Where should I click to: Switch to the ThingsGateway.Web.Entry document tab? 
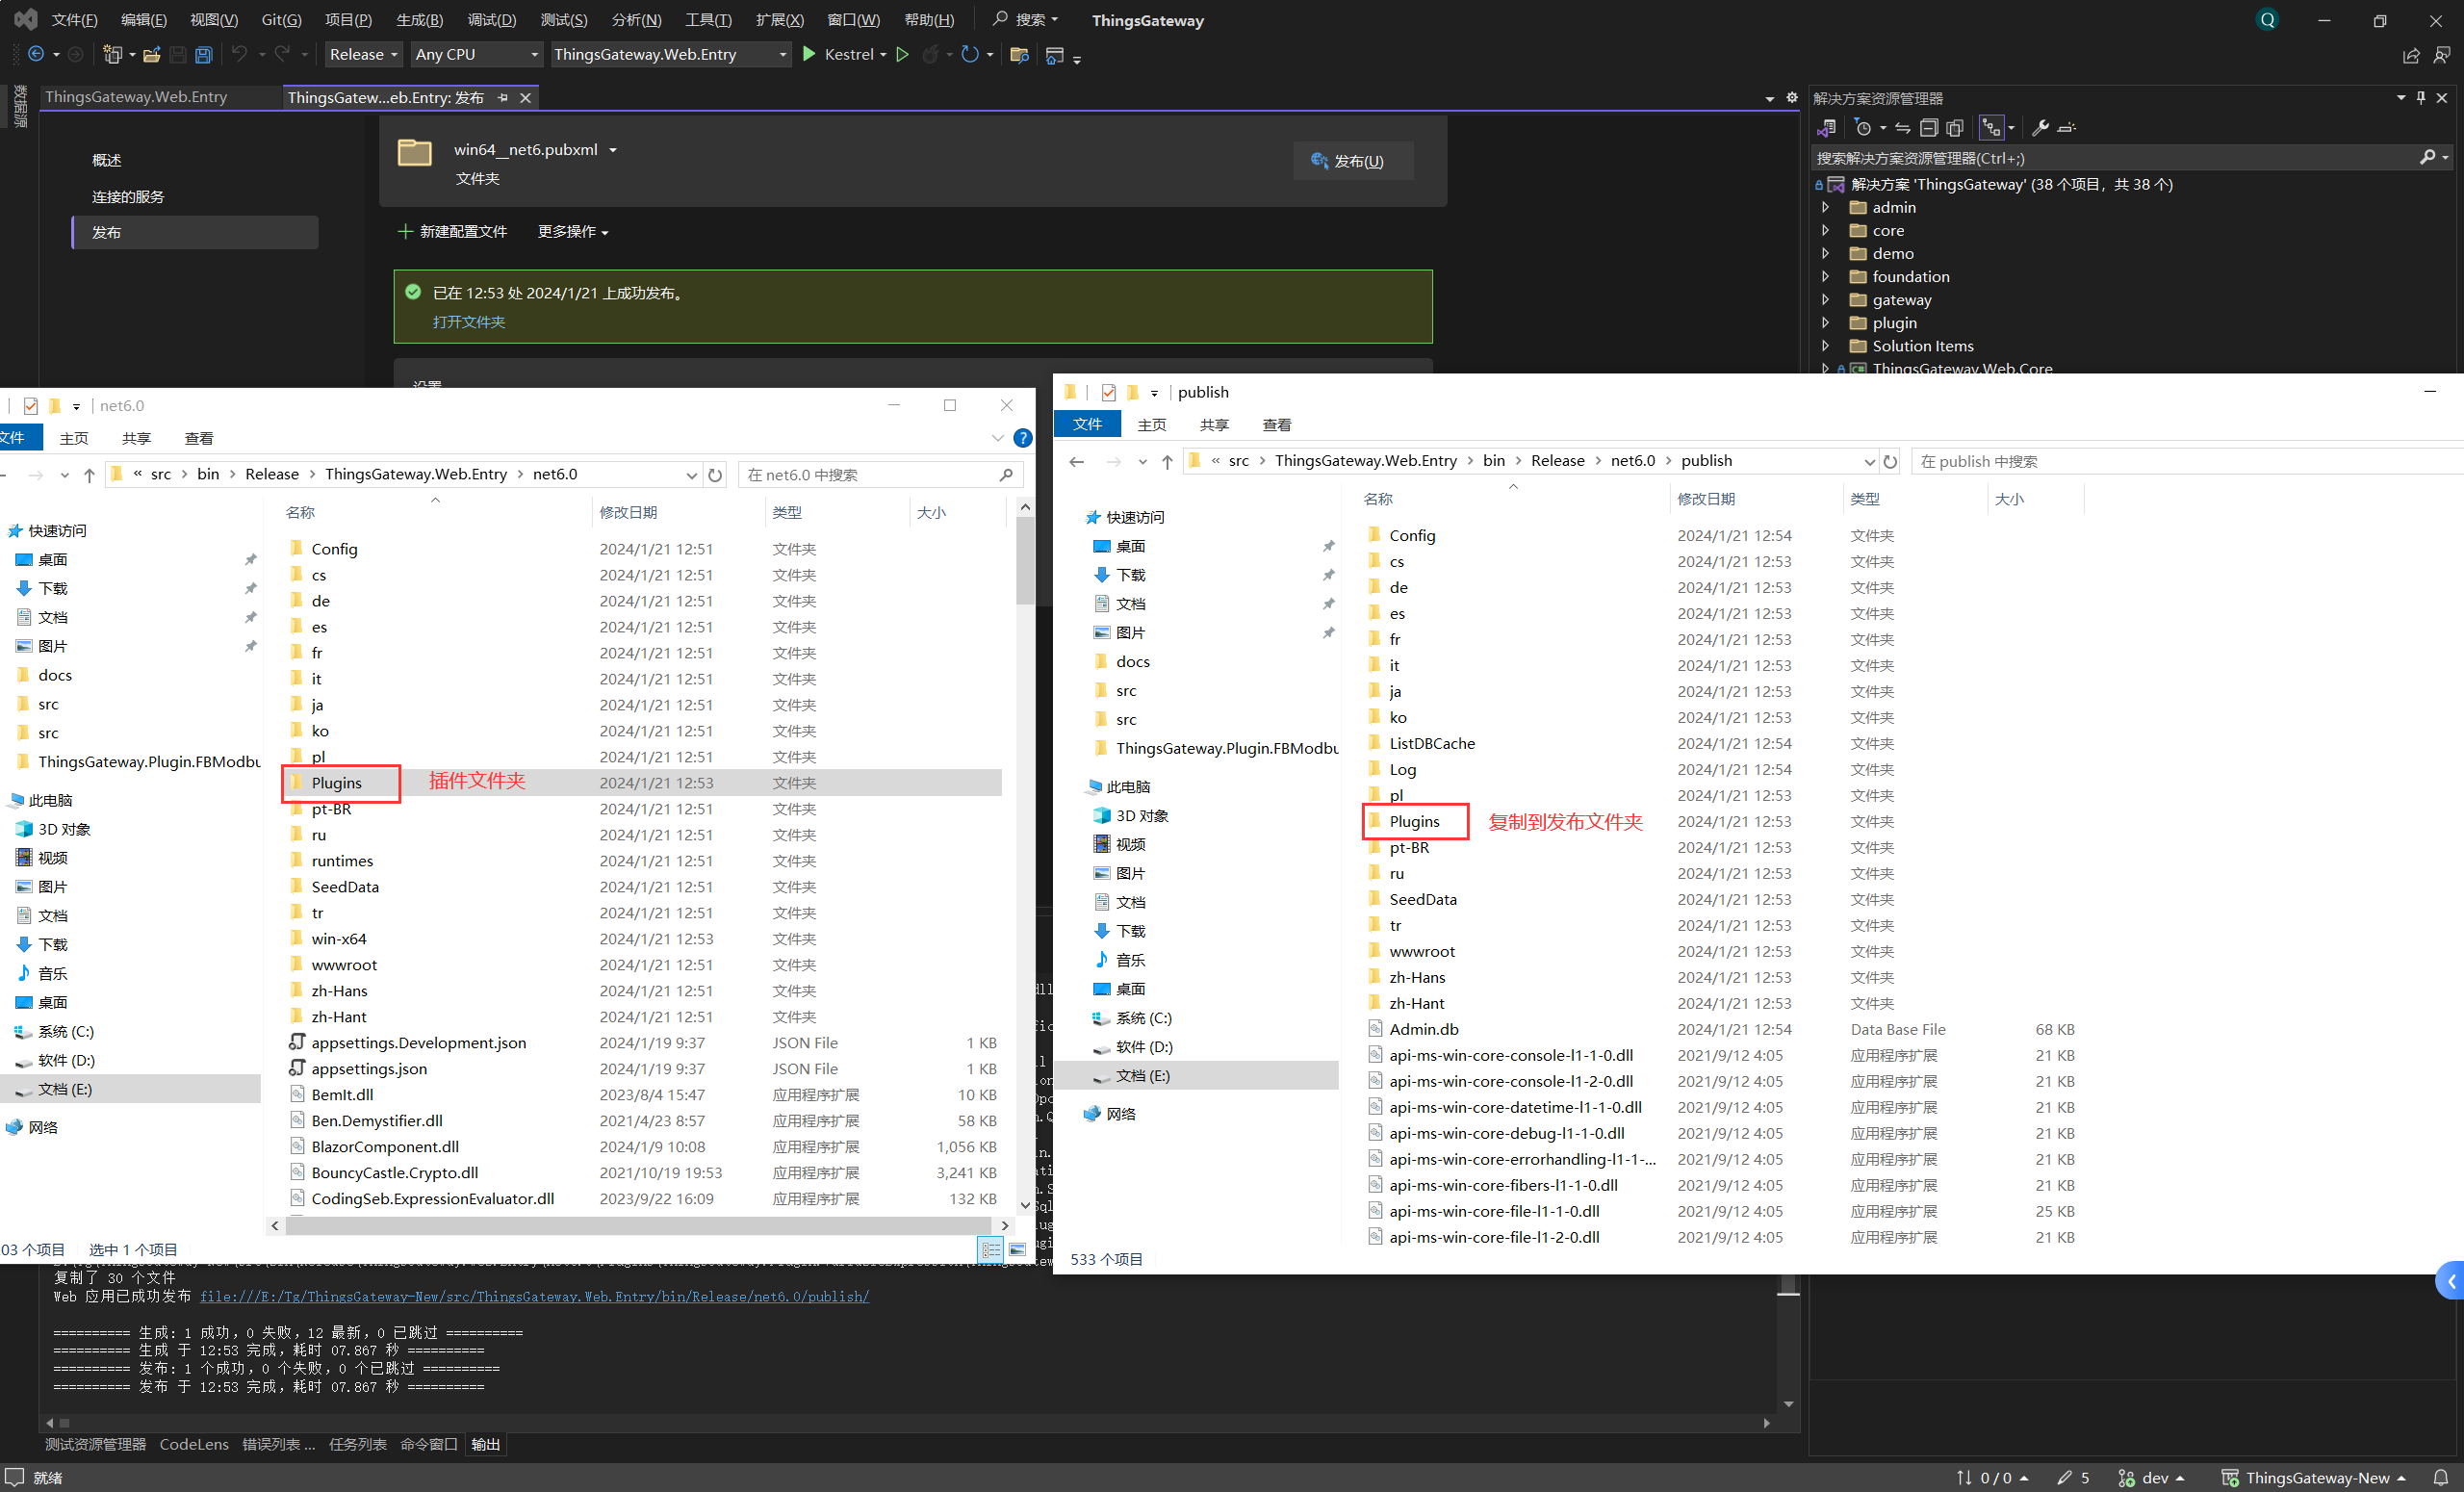136,97
